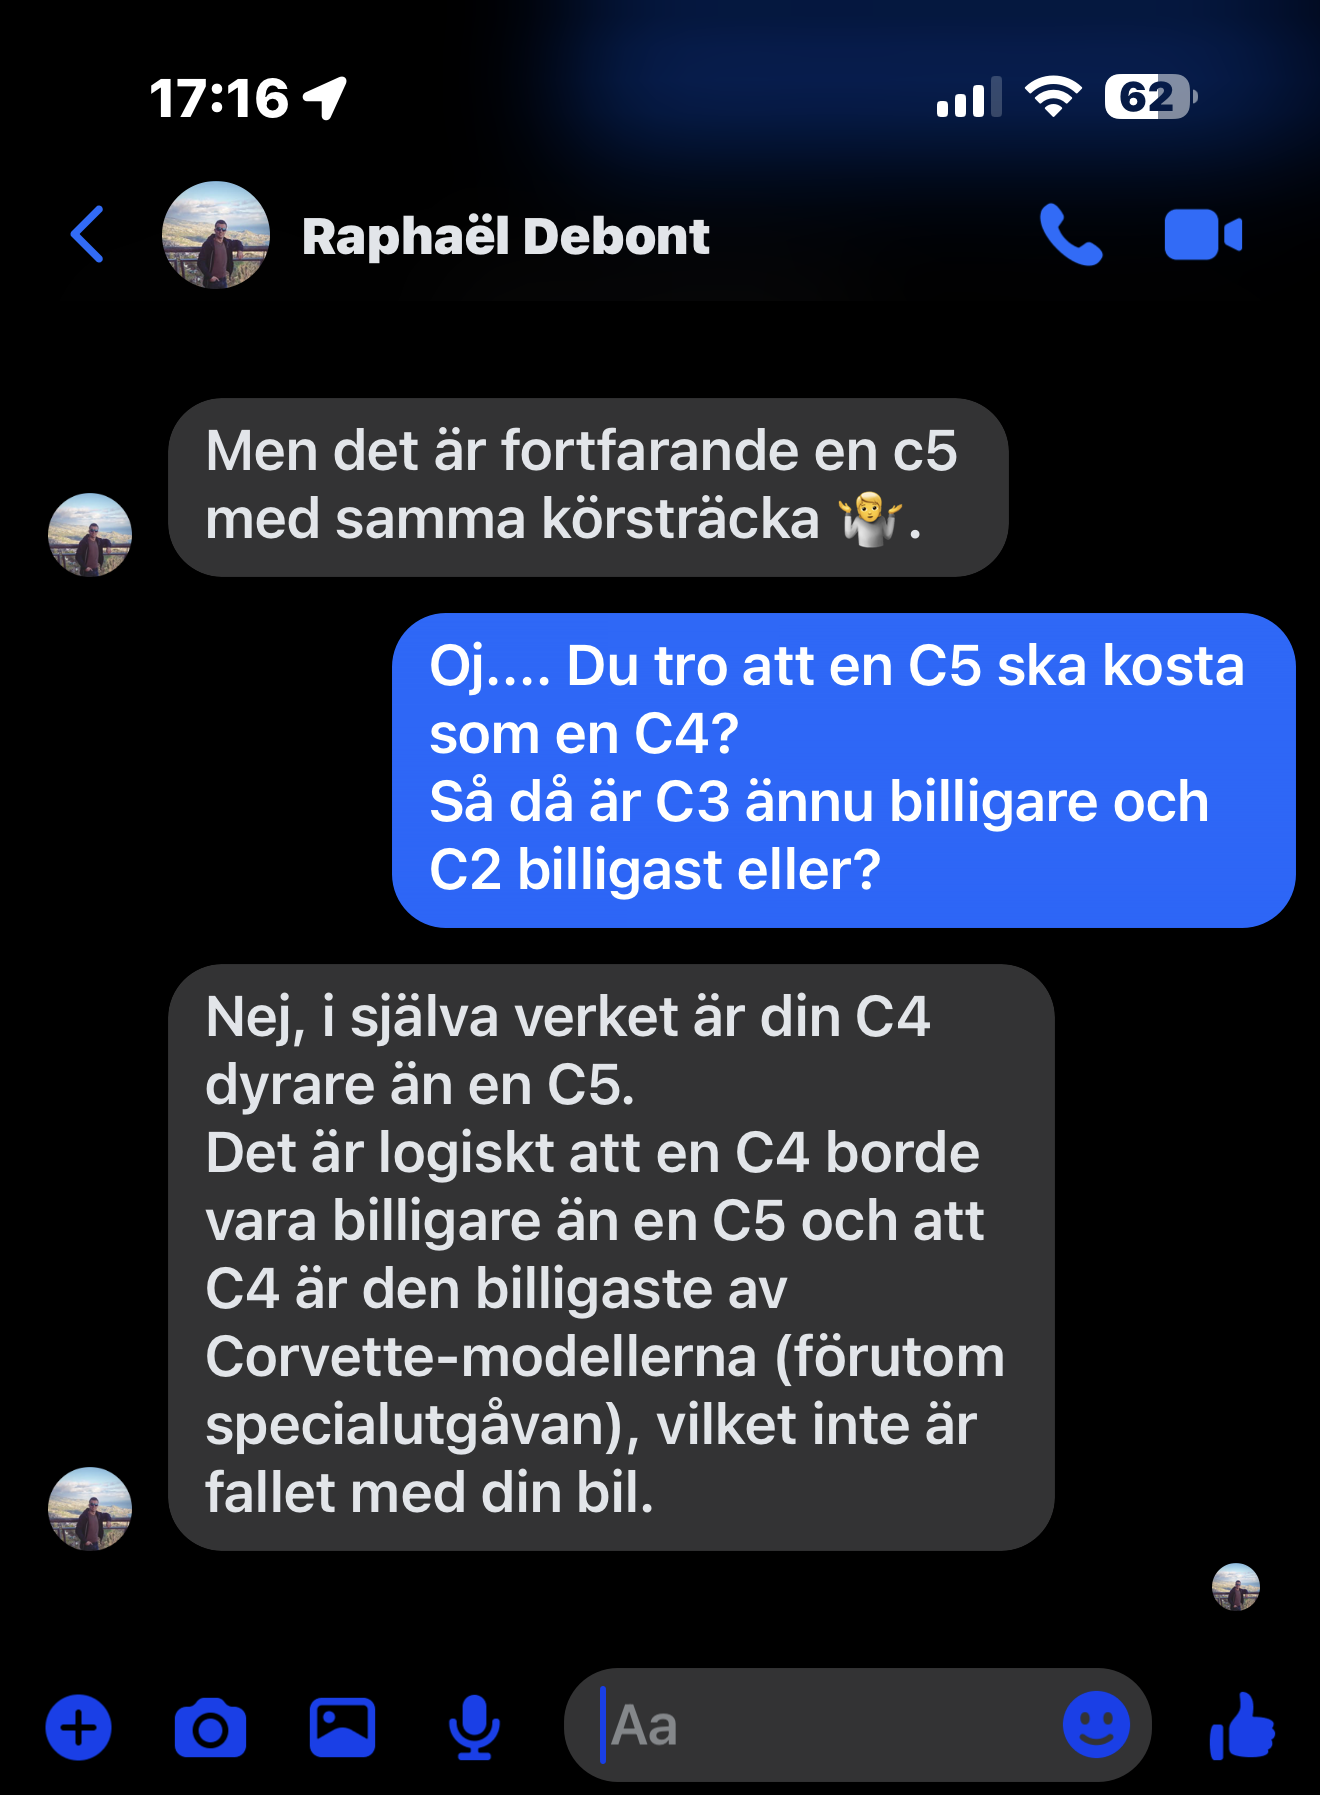Tap the avatar beside the c5 körsträcka message
The height and width of the screenshot is (1795, 1320).
pyautogui.click(x=90, y=535)
